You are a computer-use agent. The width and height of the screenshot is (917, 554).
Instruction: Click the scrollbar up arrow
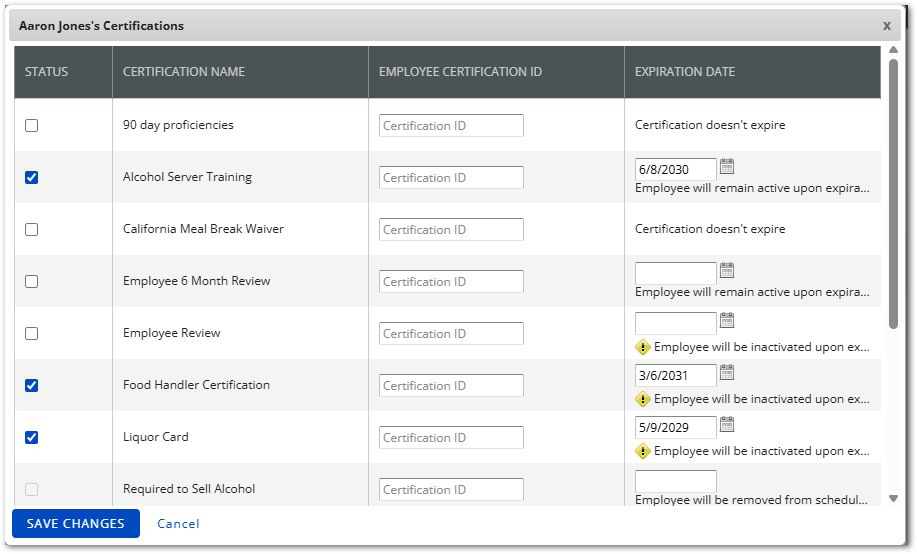point(893,50)
